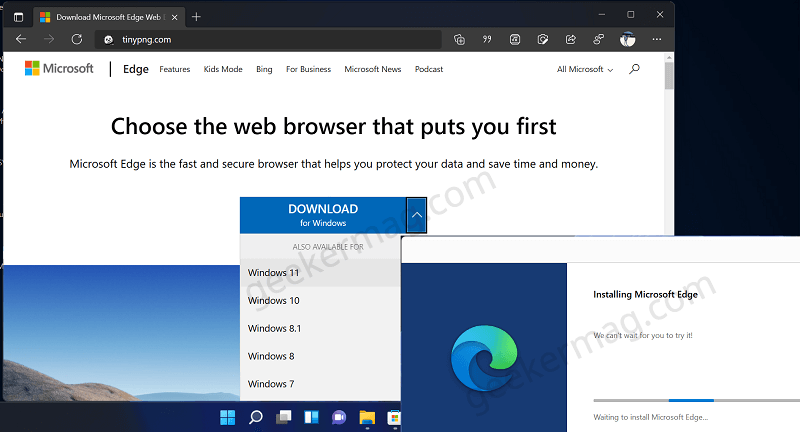Open File Explorer from taskbar
800x432 pixels.
pos(367,417)
